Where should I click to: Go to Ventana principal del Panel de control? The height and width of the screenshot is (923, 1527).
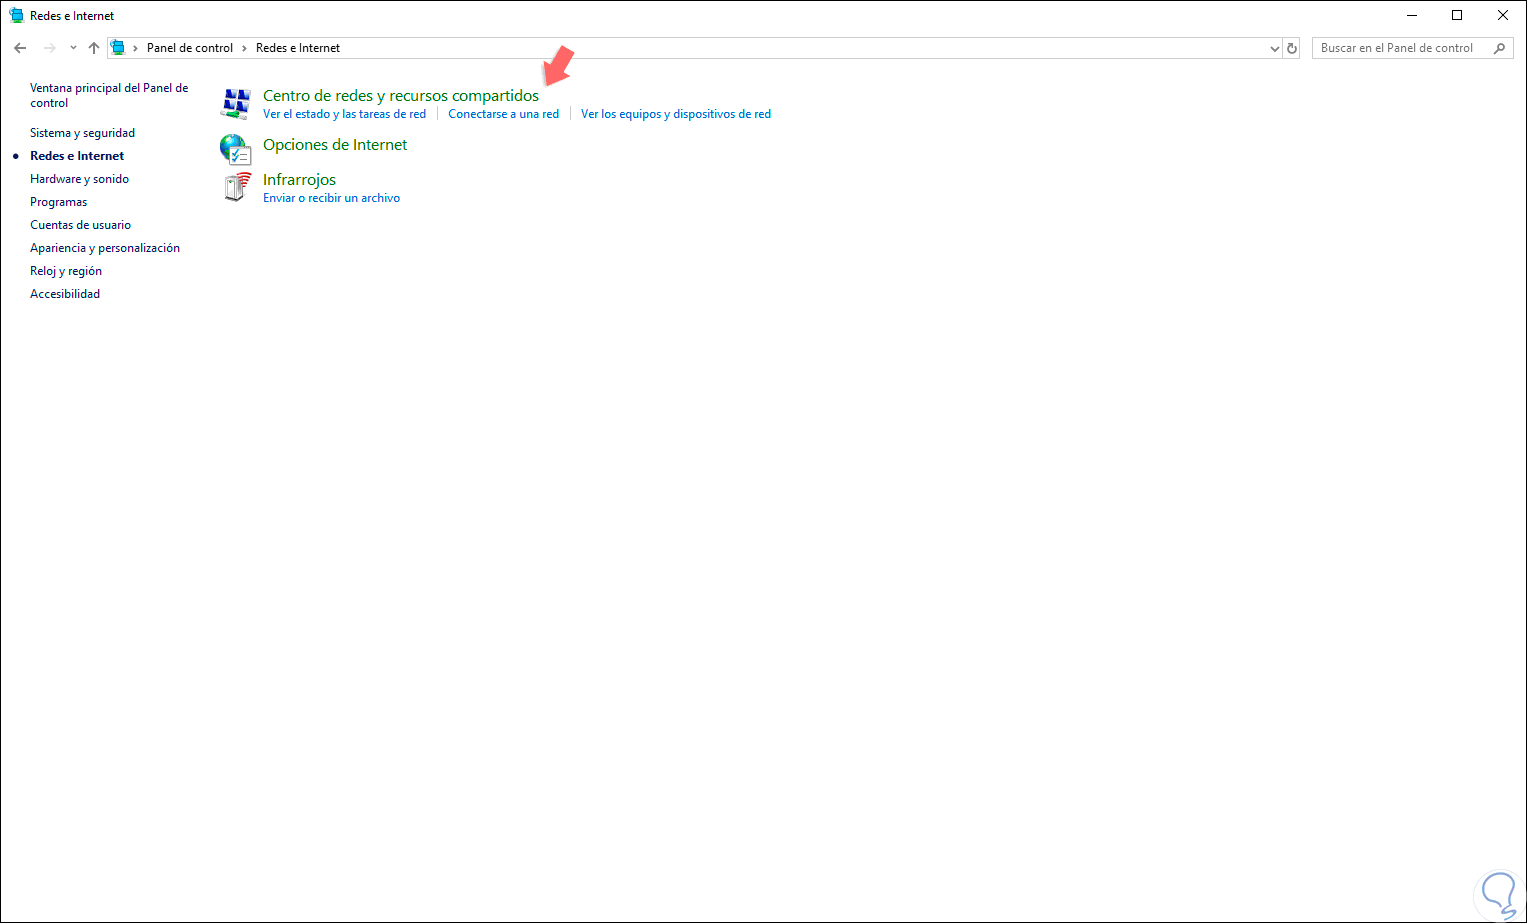point(109,95)
